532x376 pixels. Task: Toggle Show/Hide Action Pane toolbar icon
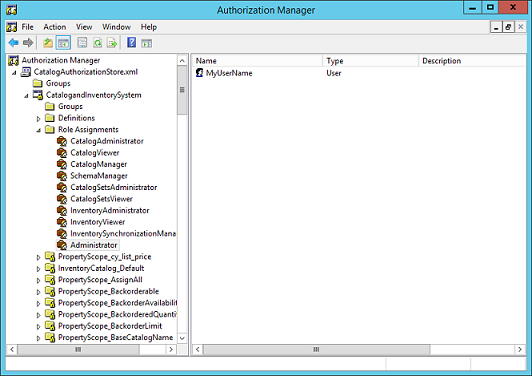point(147,43)
